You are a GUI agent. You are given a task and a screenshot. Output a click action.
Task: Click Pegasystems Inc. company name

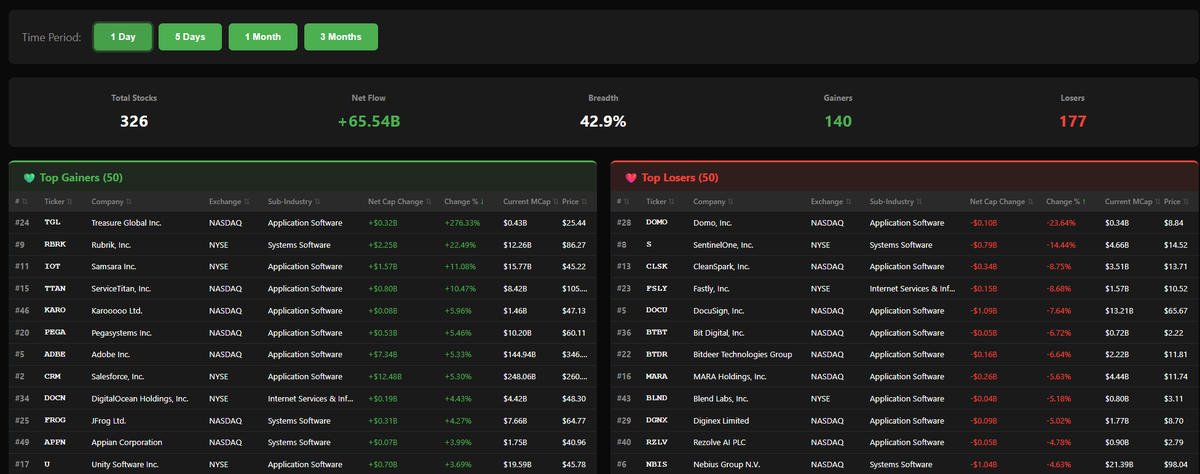pyautogui.click(x=121, y=332)
